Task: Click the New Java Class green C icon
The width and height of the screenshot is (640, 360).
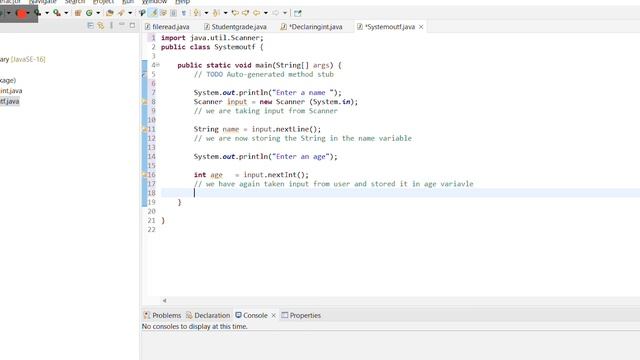Action: [x=89, y=13]
